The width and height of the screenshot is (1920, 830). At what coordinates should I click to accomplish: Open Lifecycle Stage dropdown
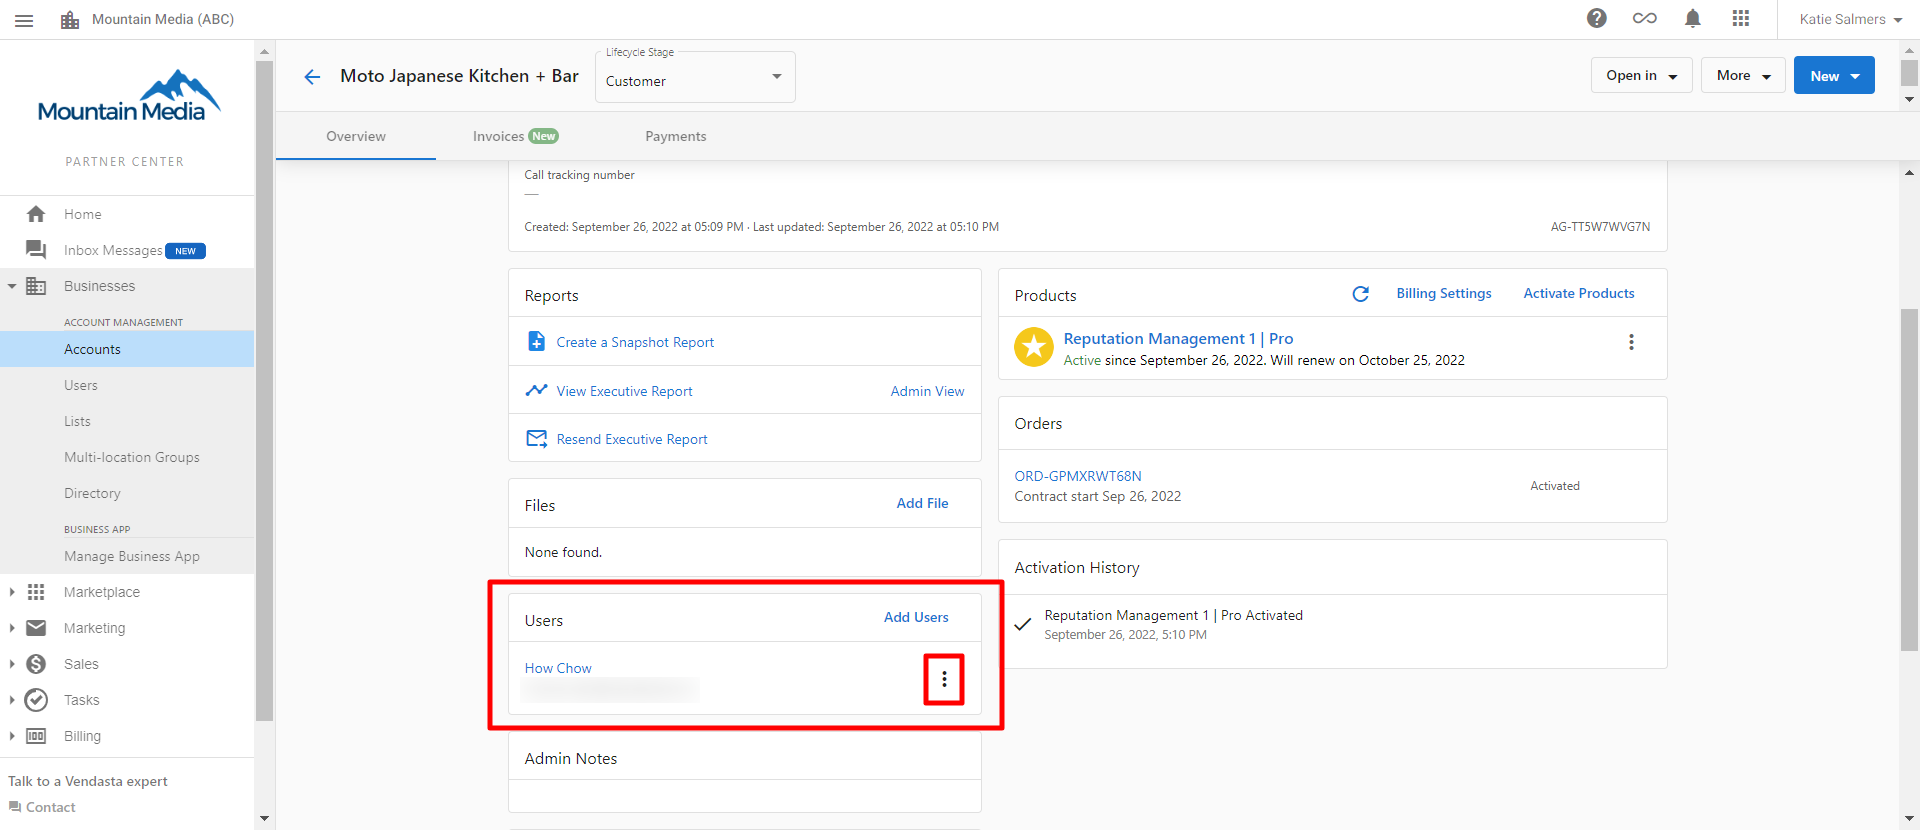pyautogui.click(x=695, y=78)
